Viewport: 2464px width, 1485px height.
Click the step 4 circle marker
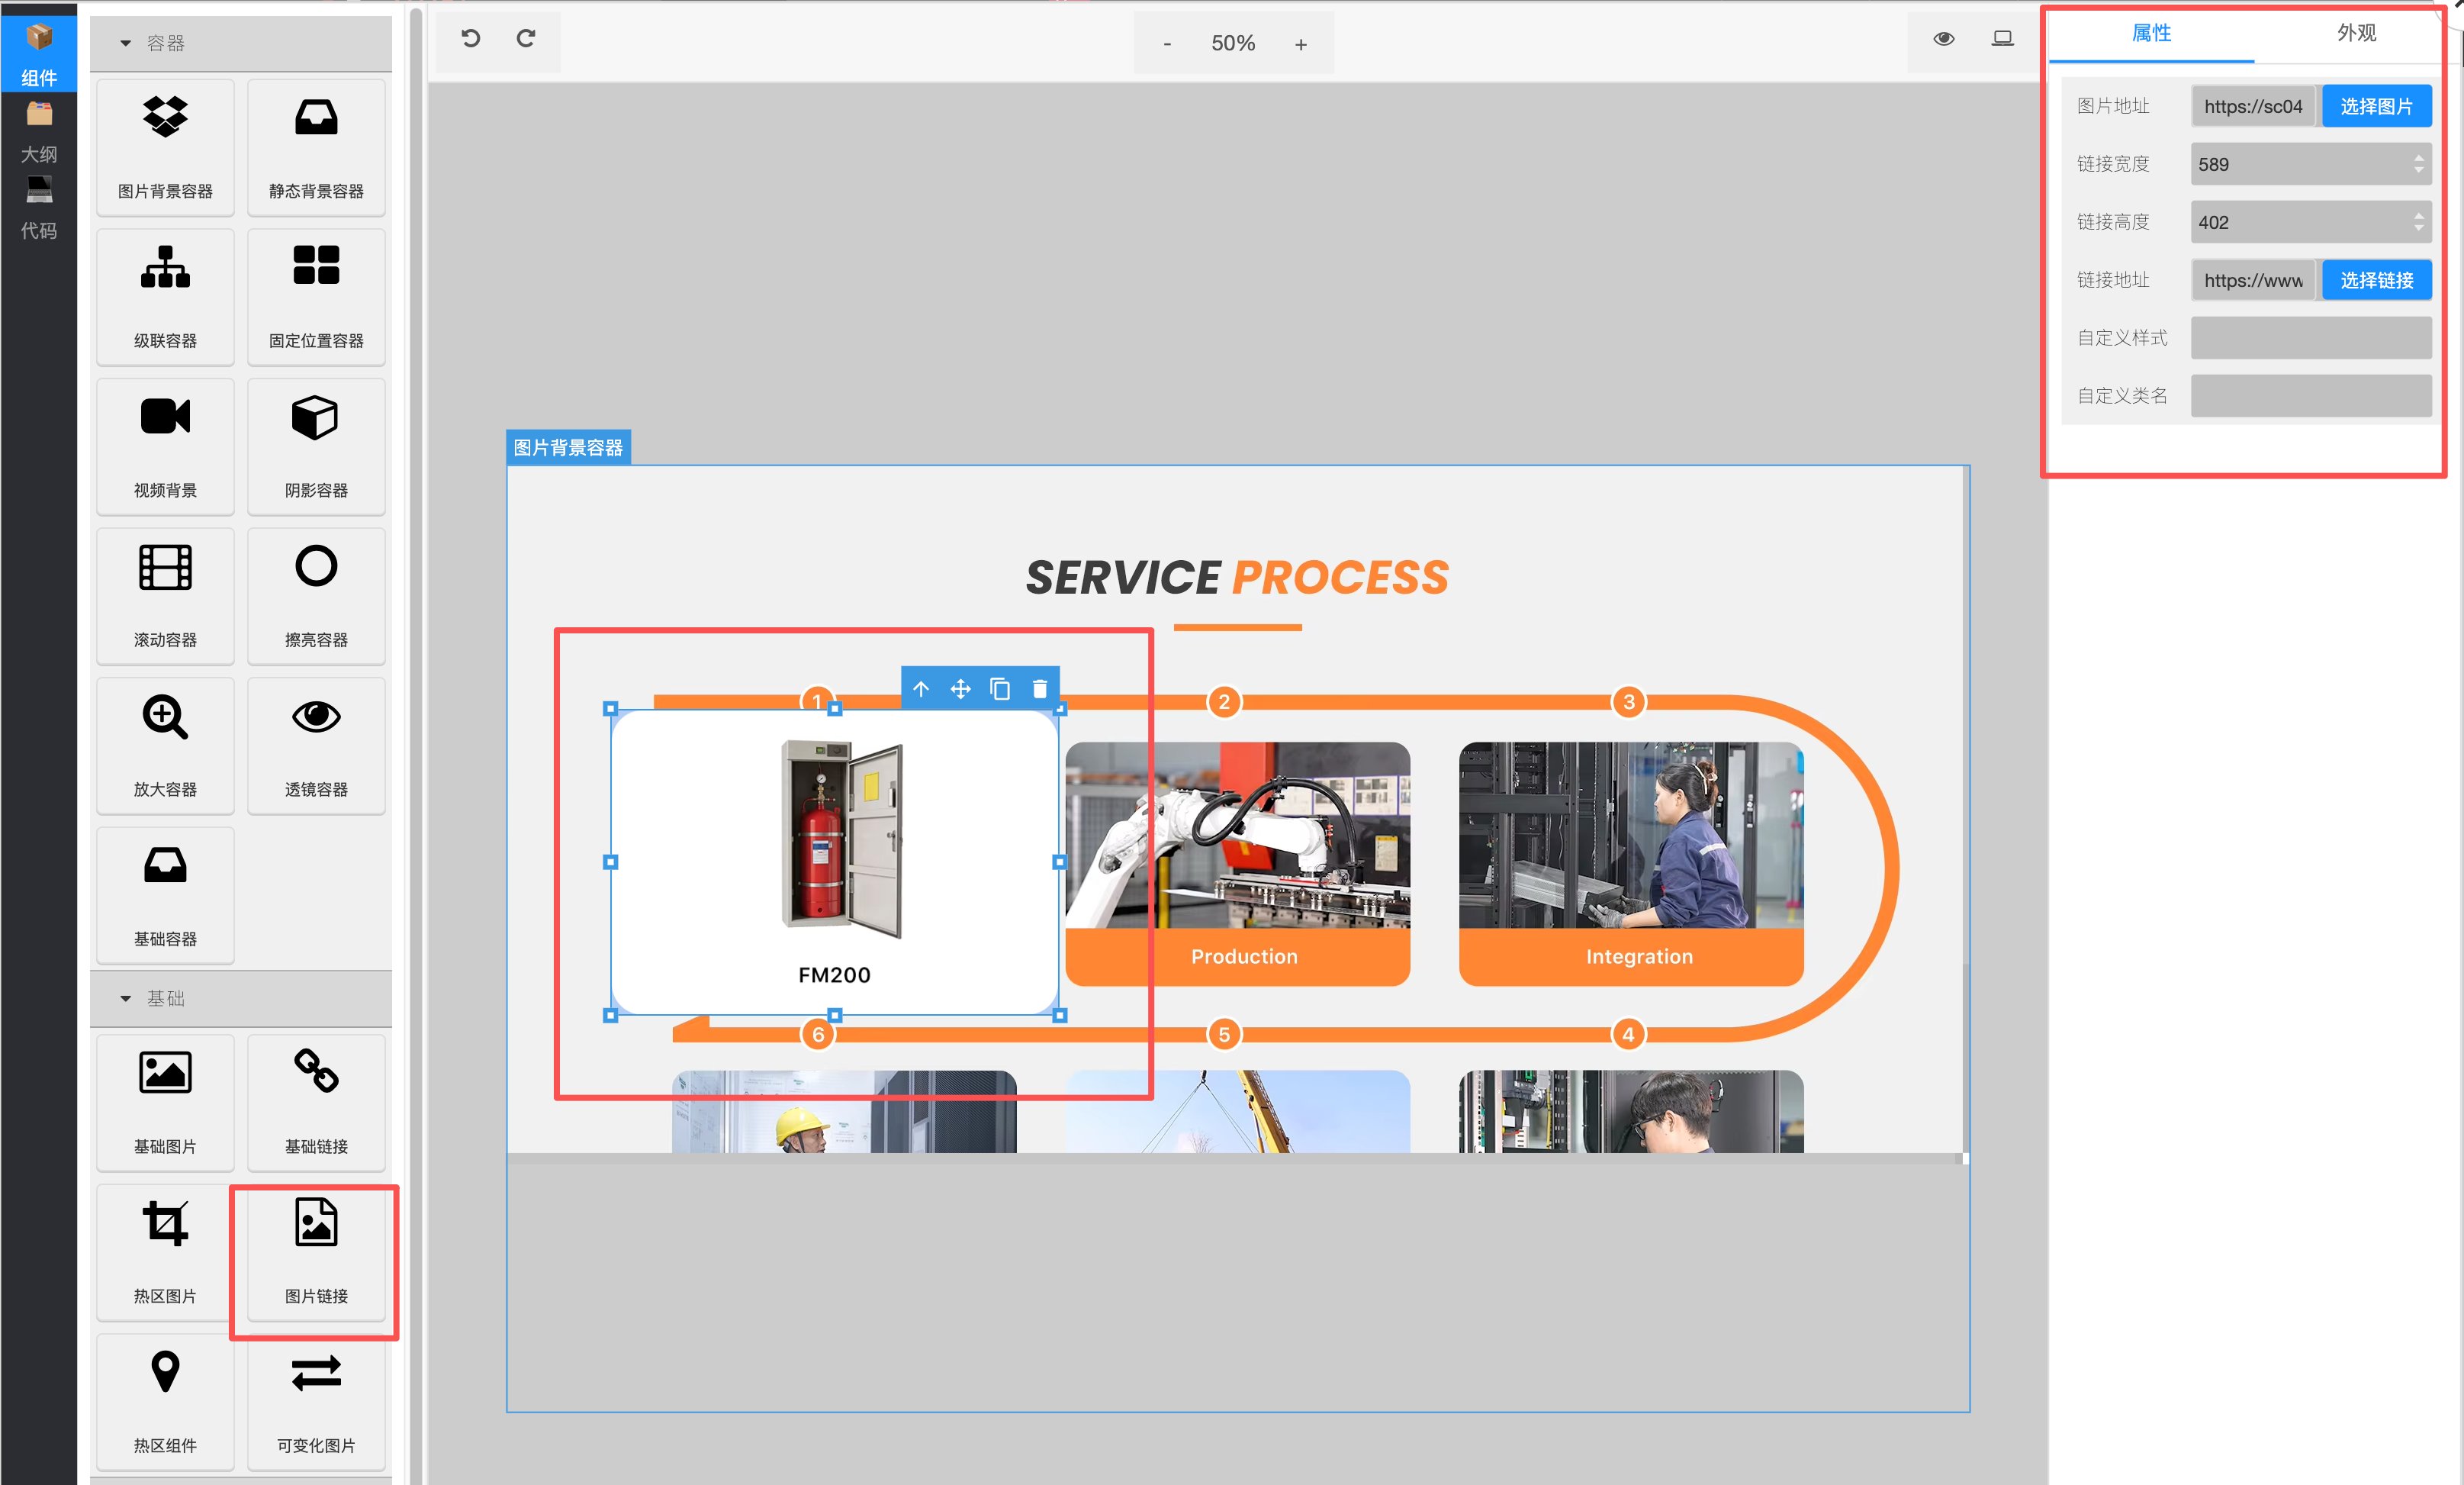(1628, 1034)
